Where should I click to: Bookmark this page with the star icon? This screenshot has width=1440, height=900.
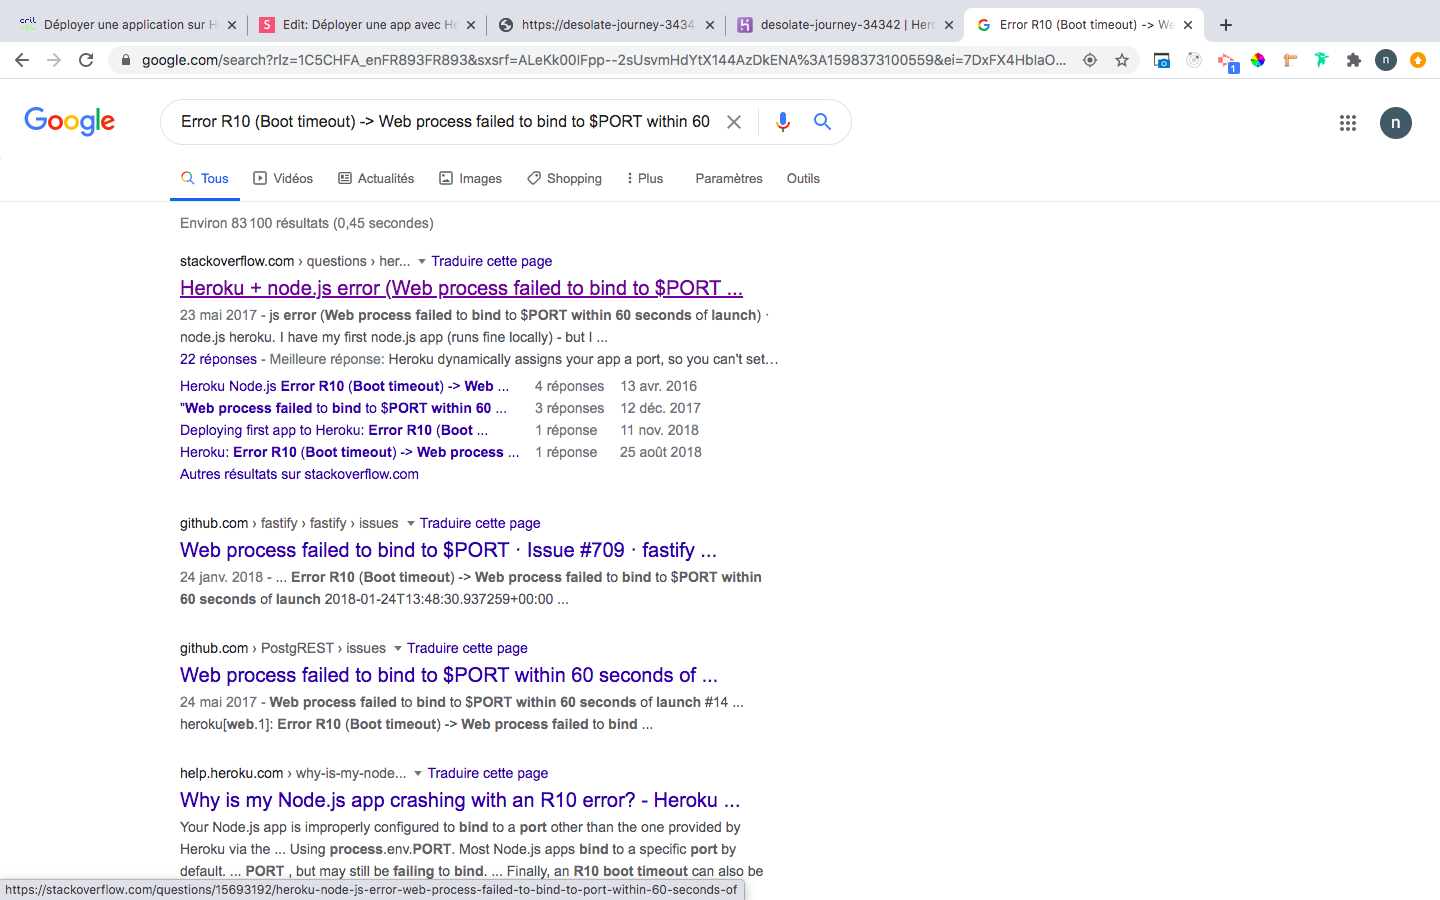pos(1122,60)
